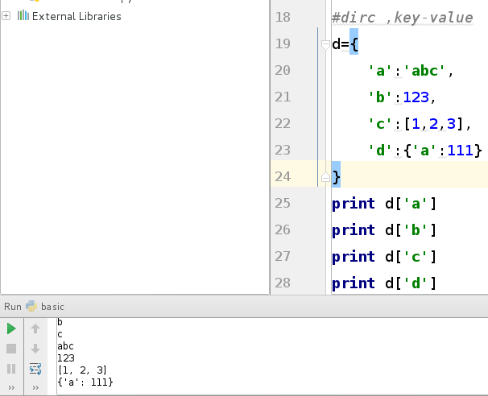This screenshot has height=396, width=488.
Task: Click the Python icon beside basic
Action: pyautogui.click(x=31, y=306)
